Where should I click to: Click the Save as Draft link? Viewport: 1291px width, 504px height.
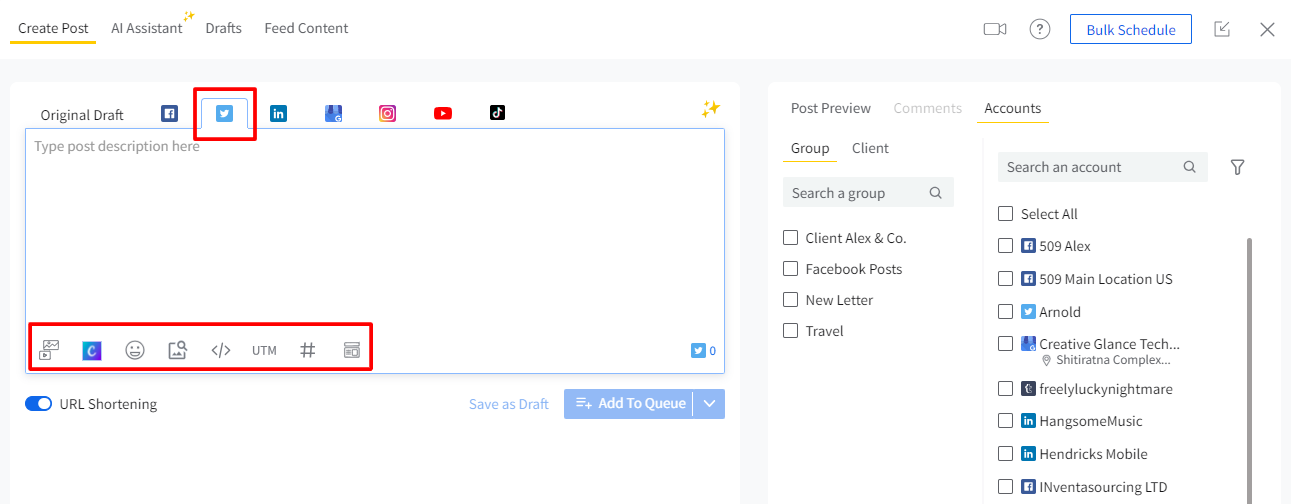click(508, 404)
